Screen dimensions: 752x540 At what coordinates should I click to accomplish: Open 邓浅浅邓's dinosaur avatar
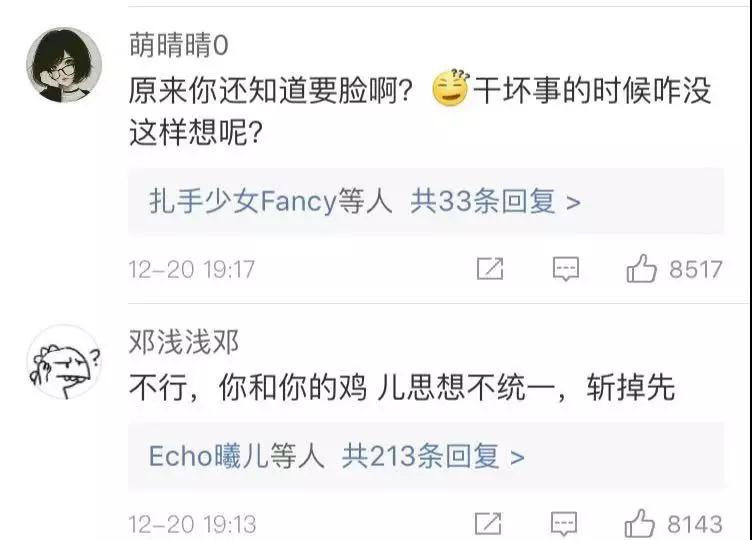[64, 362]
